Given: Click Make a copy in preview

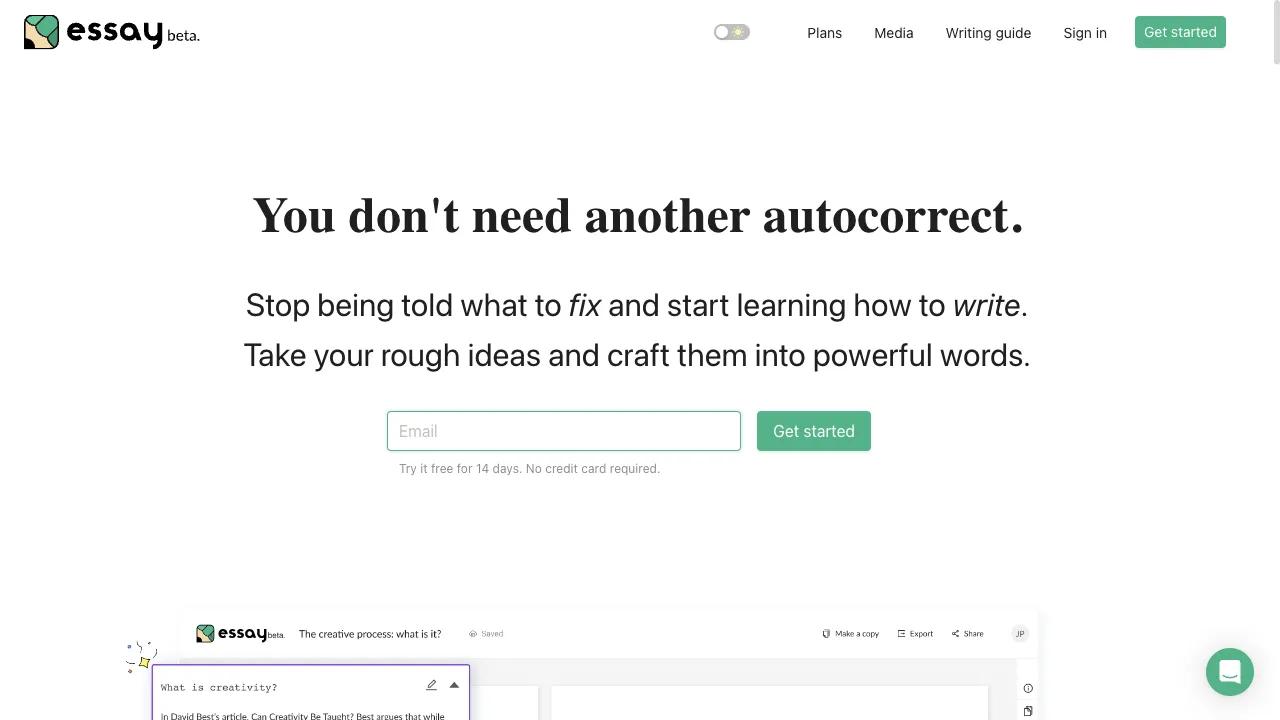Looking at the screenshot, I should click(851, 633).
